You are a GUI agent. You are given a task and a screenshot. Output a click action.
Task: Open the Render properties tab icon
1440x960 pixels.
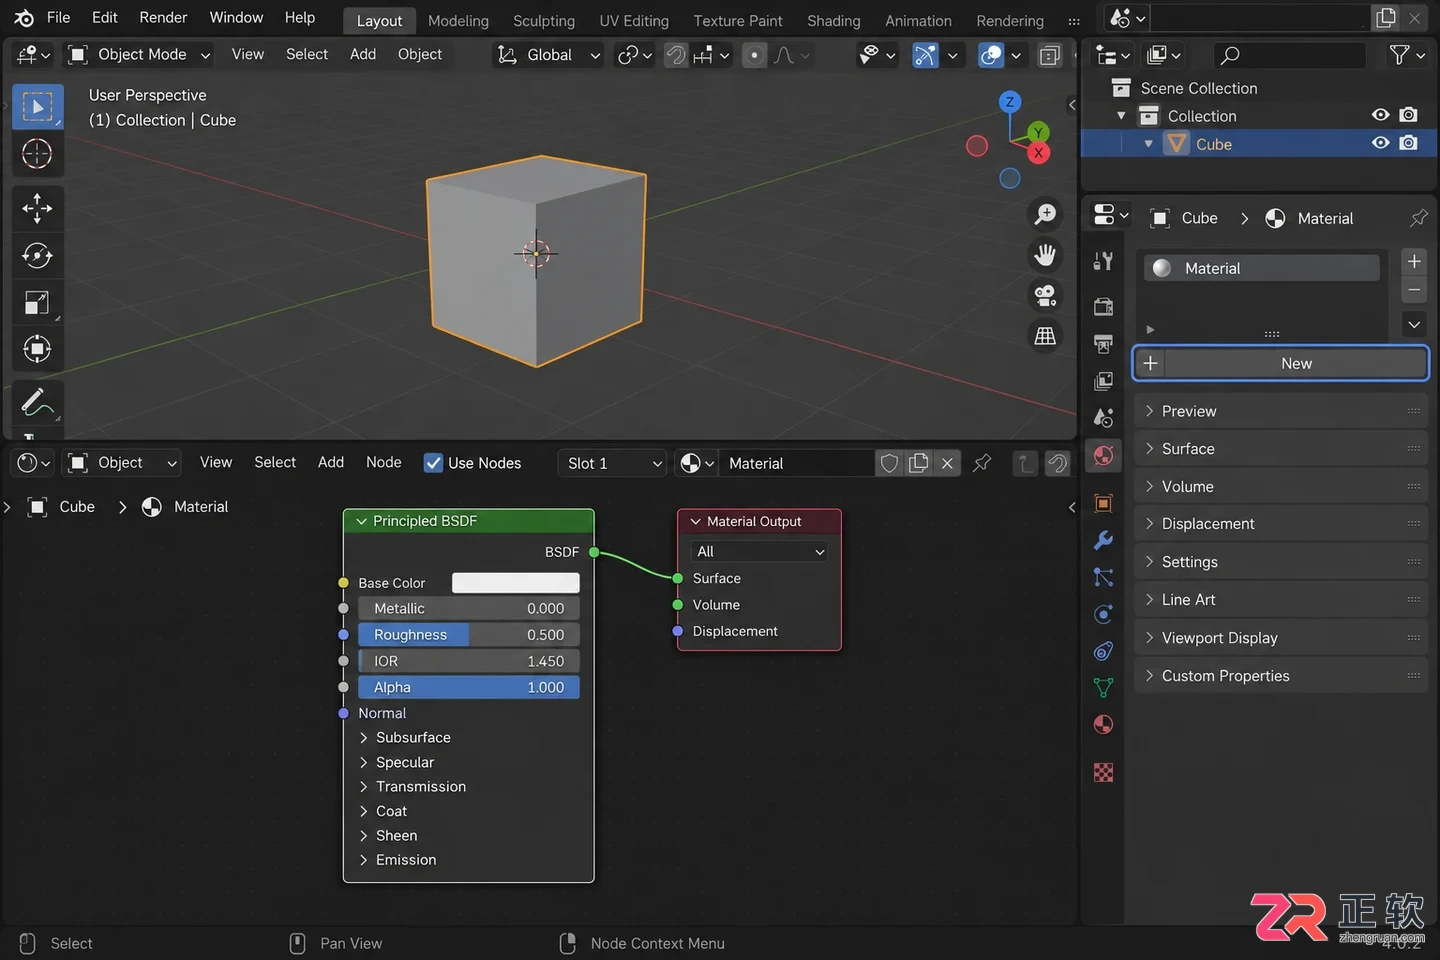(1104, 306)
